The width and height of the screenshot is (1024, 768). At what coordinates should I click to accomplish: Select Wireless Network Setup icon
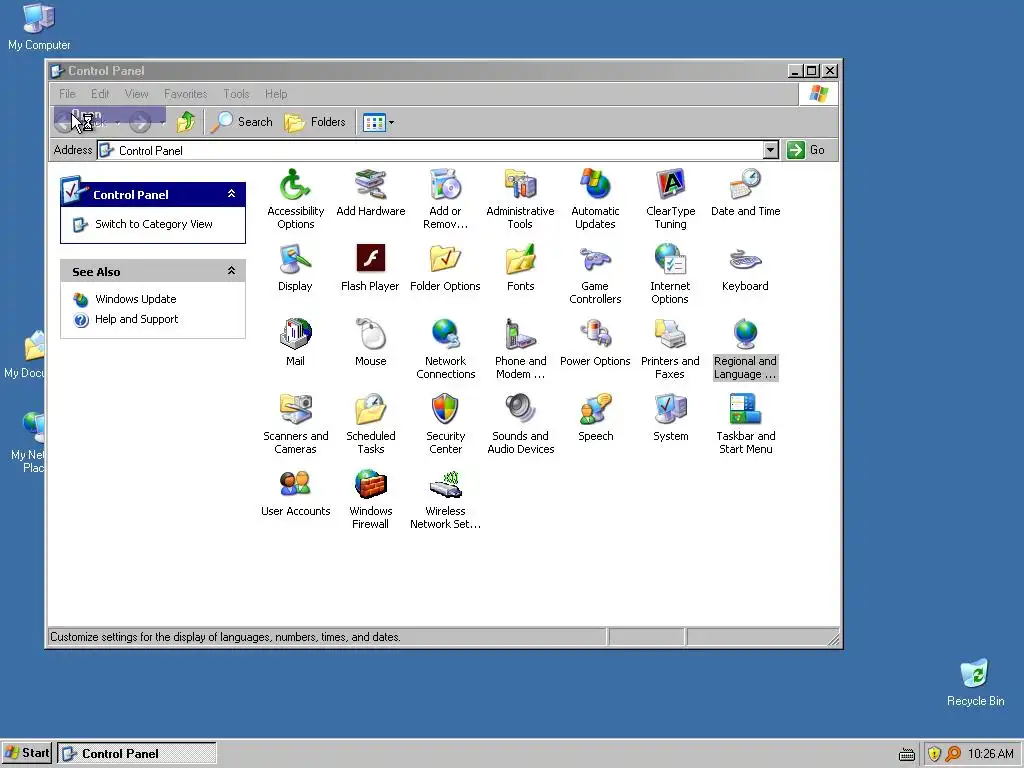click(x=445, y=500)
